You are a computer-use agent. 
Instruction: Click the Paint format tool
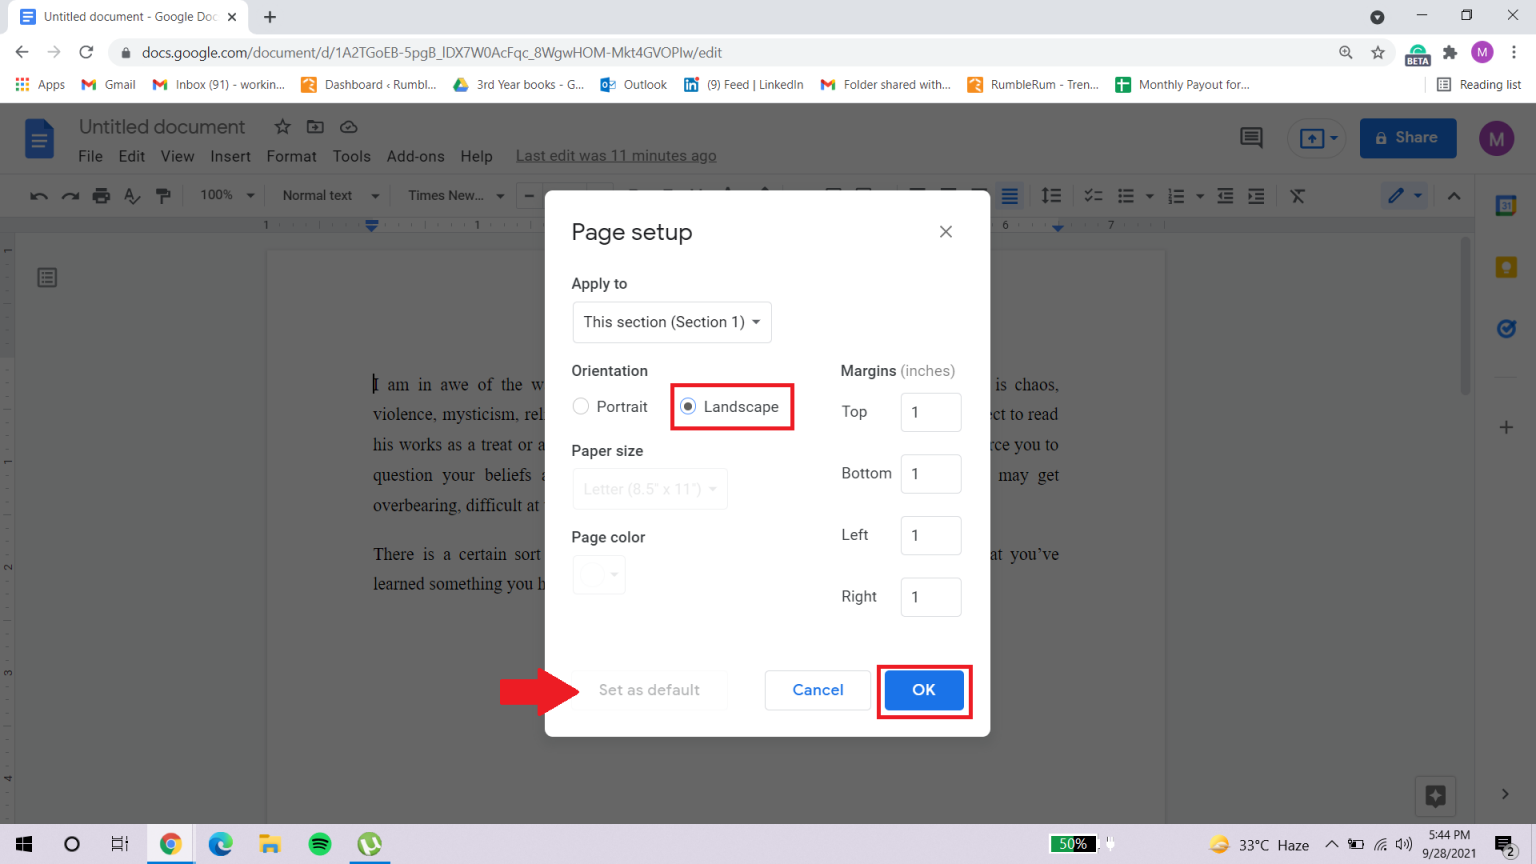tap(163, 195)
